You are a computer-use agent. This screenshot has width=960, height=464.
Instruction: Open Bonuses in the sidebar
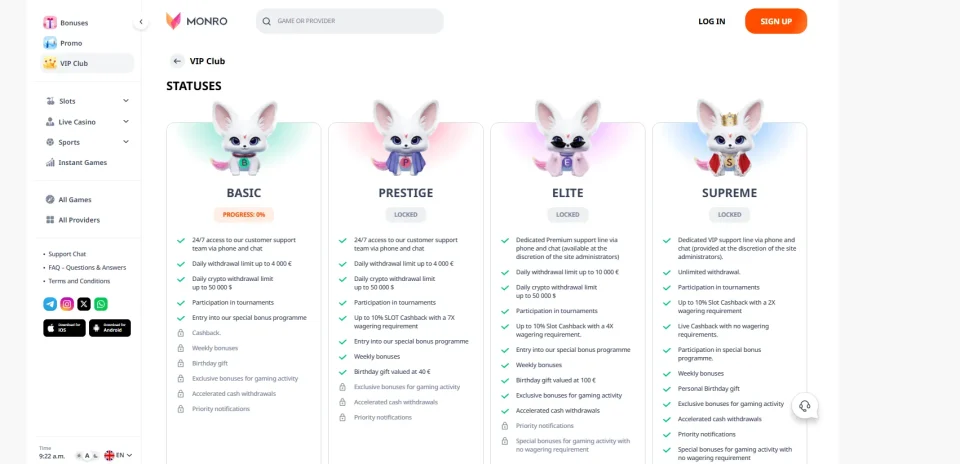coord(66,23)
